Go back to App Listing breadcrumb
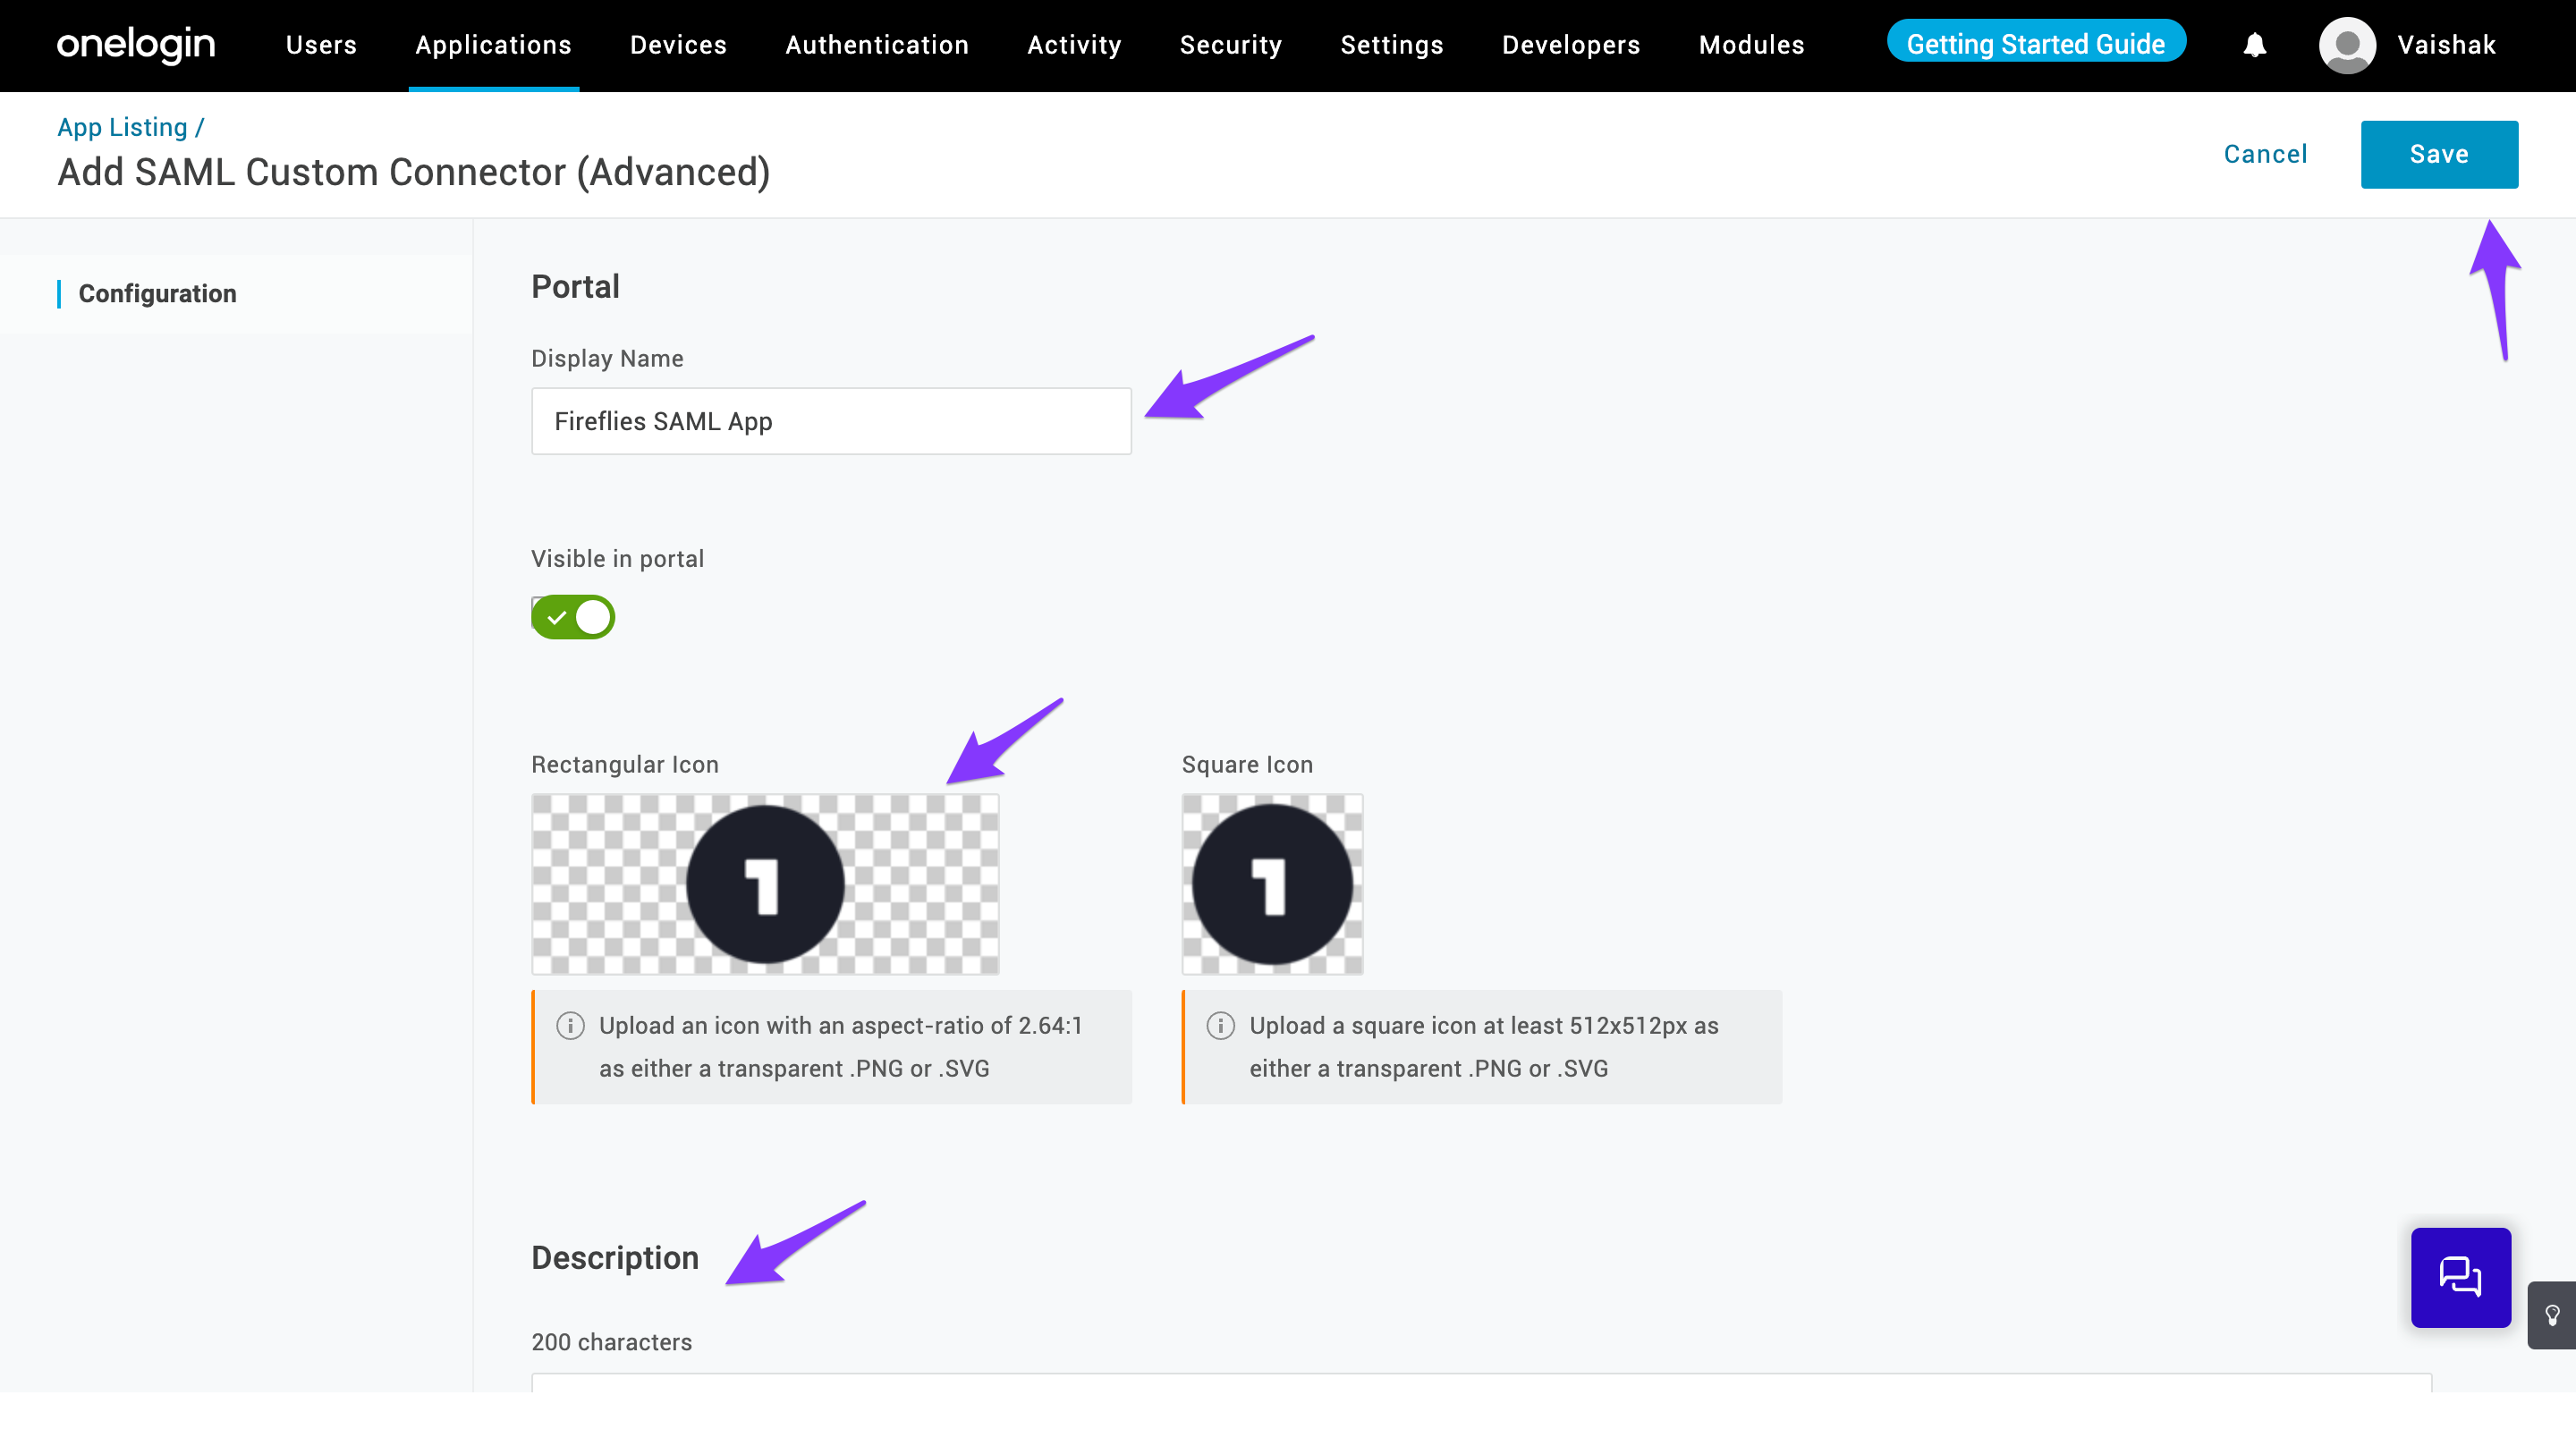This screenshot has height=1429, width=2576. 122,127
